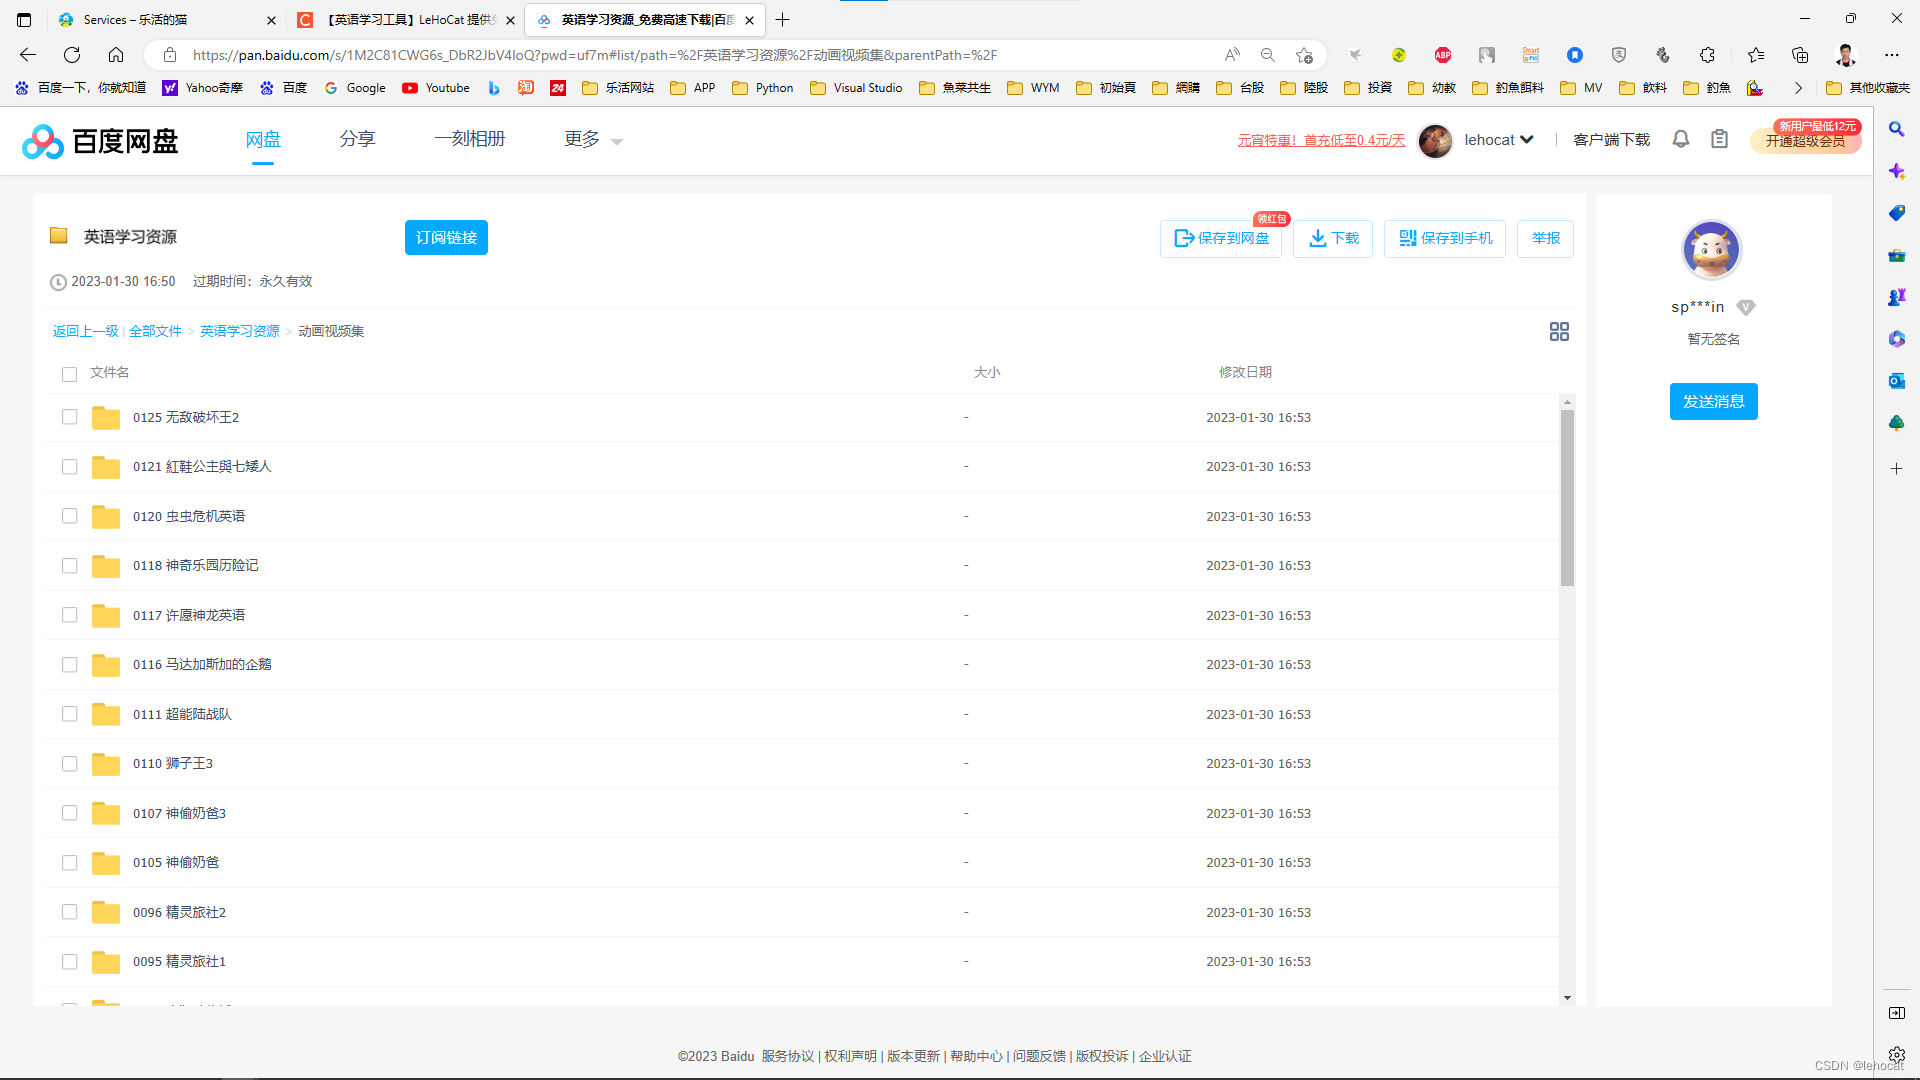This screenshot has height=1080, width=1920.
Task: Check the select-all 文件名 checkbox
Action: pos(69,374)
